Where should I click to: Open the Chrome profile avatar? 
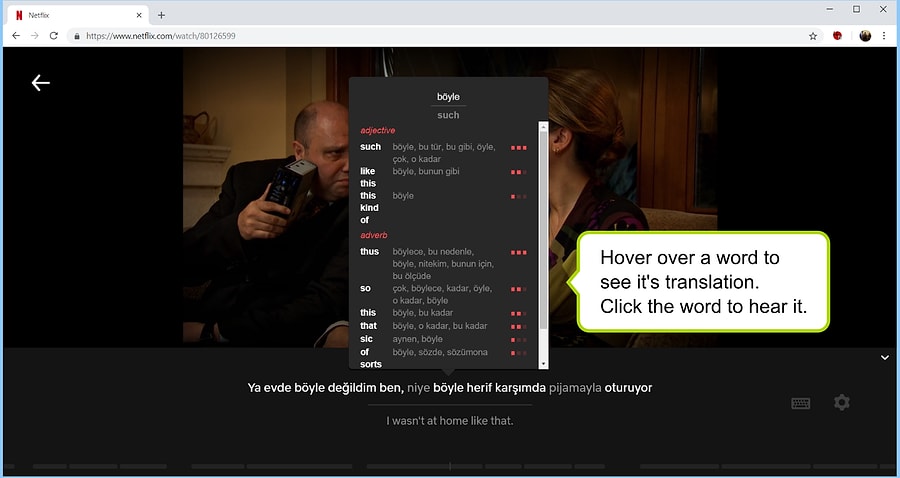(x=865, y=36)
